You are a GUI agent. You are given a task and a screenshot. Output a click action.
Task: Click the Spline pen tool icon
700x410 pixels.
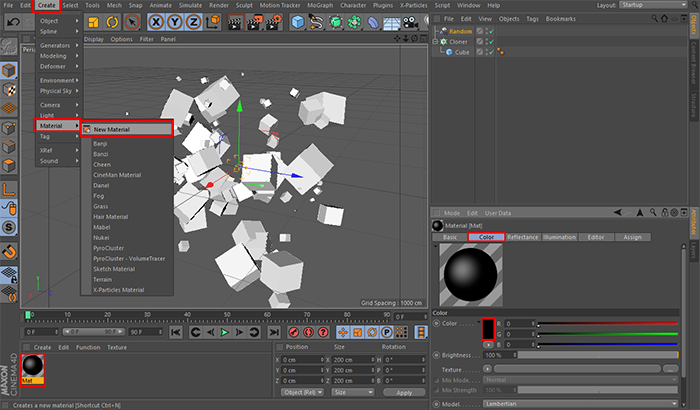tap(317, 22)
